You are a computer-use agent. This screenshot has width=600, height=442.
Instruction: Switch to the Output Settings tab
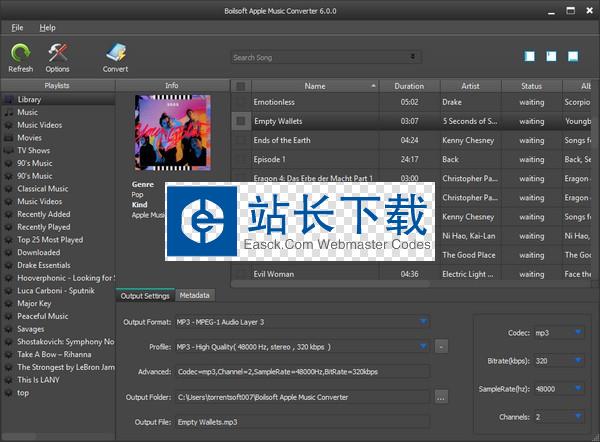(x=145, y=296)
